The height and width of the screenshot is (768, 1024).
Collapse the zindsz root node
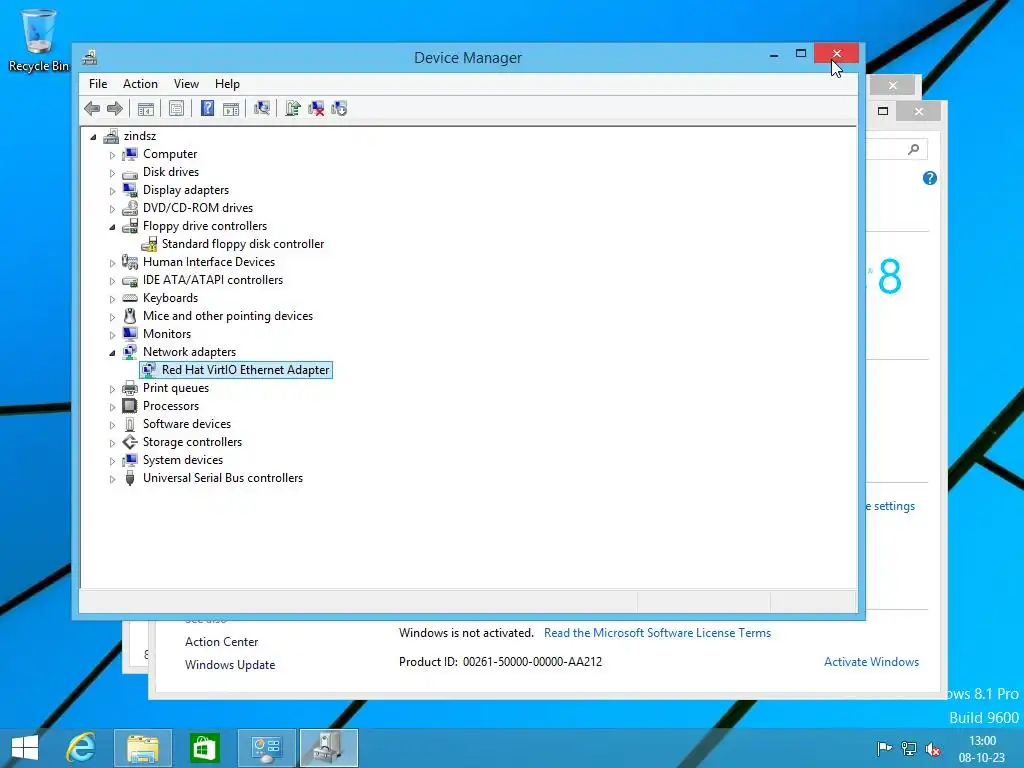coord(93,137)
